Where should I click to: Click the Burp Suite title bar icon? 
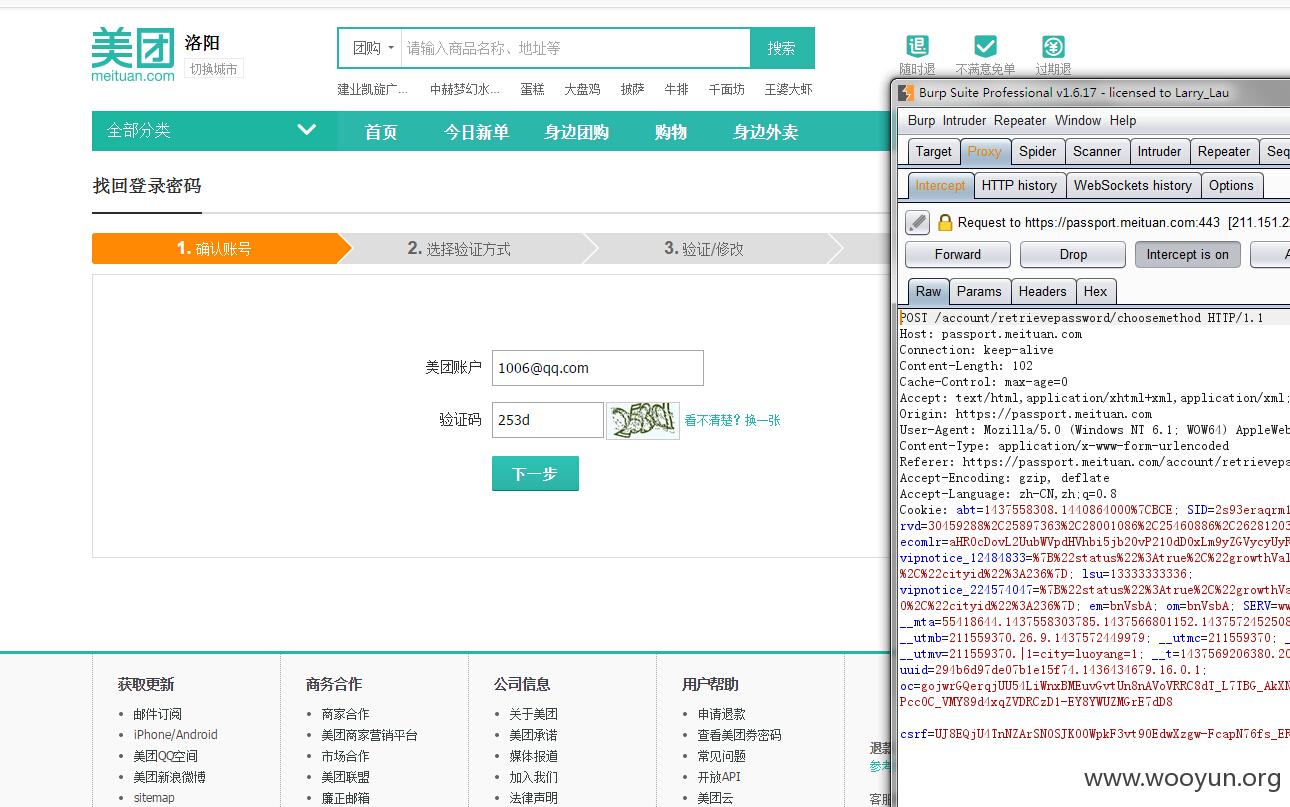tap(905, 93)
